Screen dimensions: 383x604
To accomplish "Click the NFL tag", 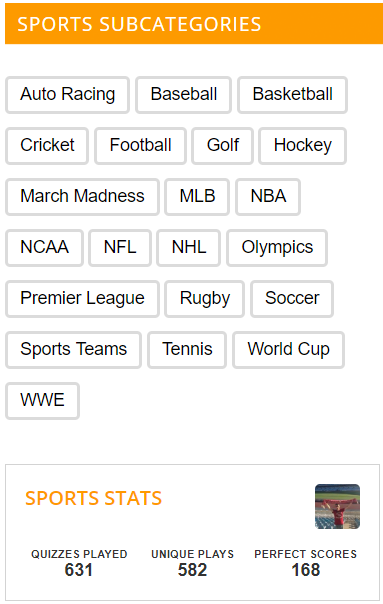I will [120, 248].
